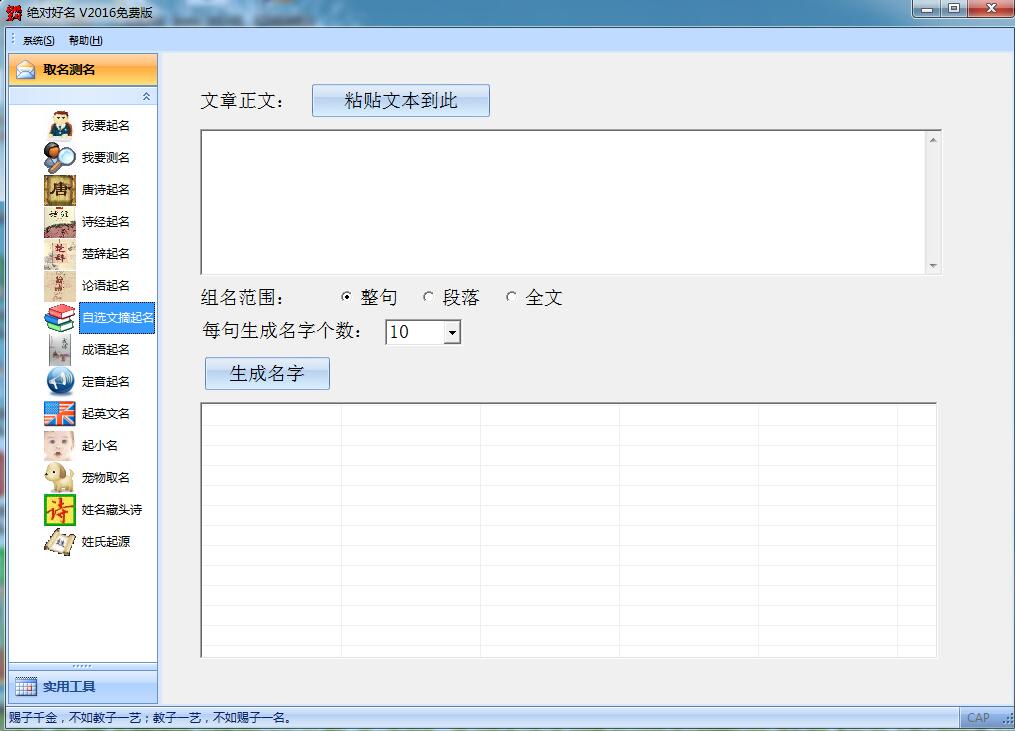1015x731 pixels.
Task: Click the 宠物取名 dog icon
Action: coord(60,477)
